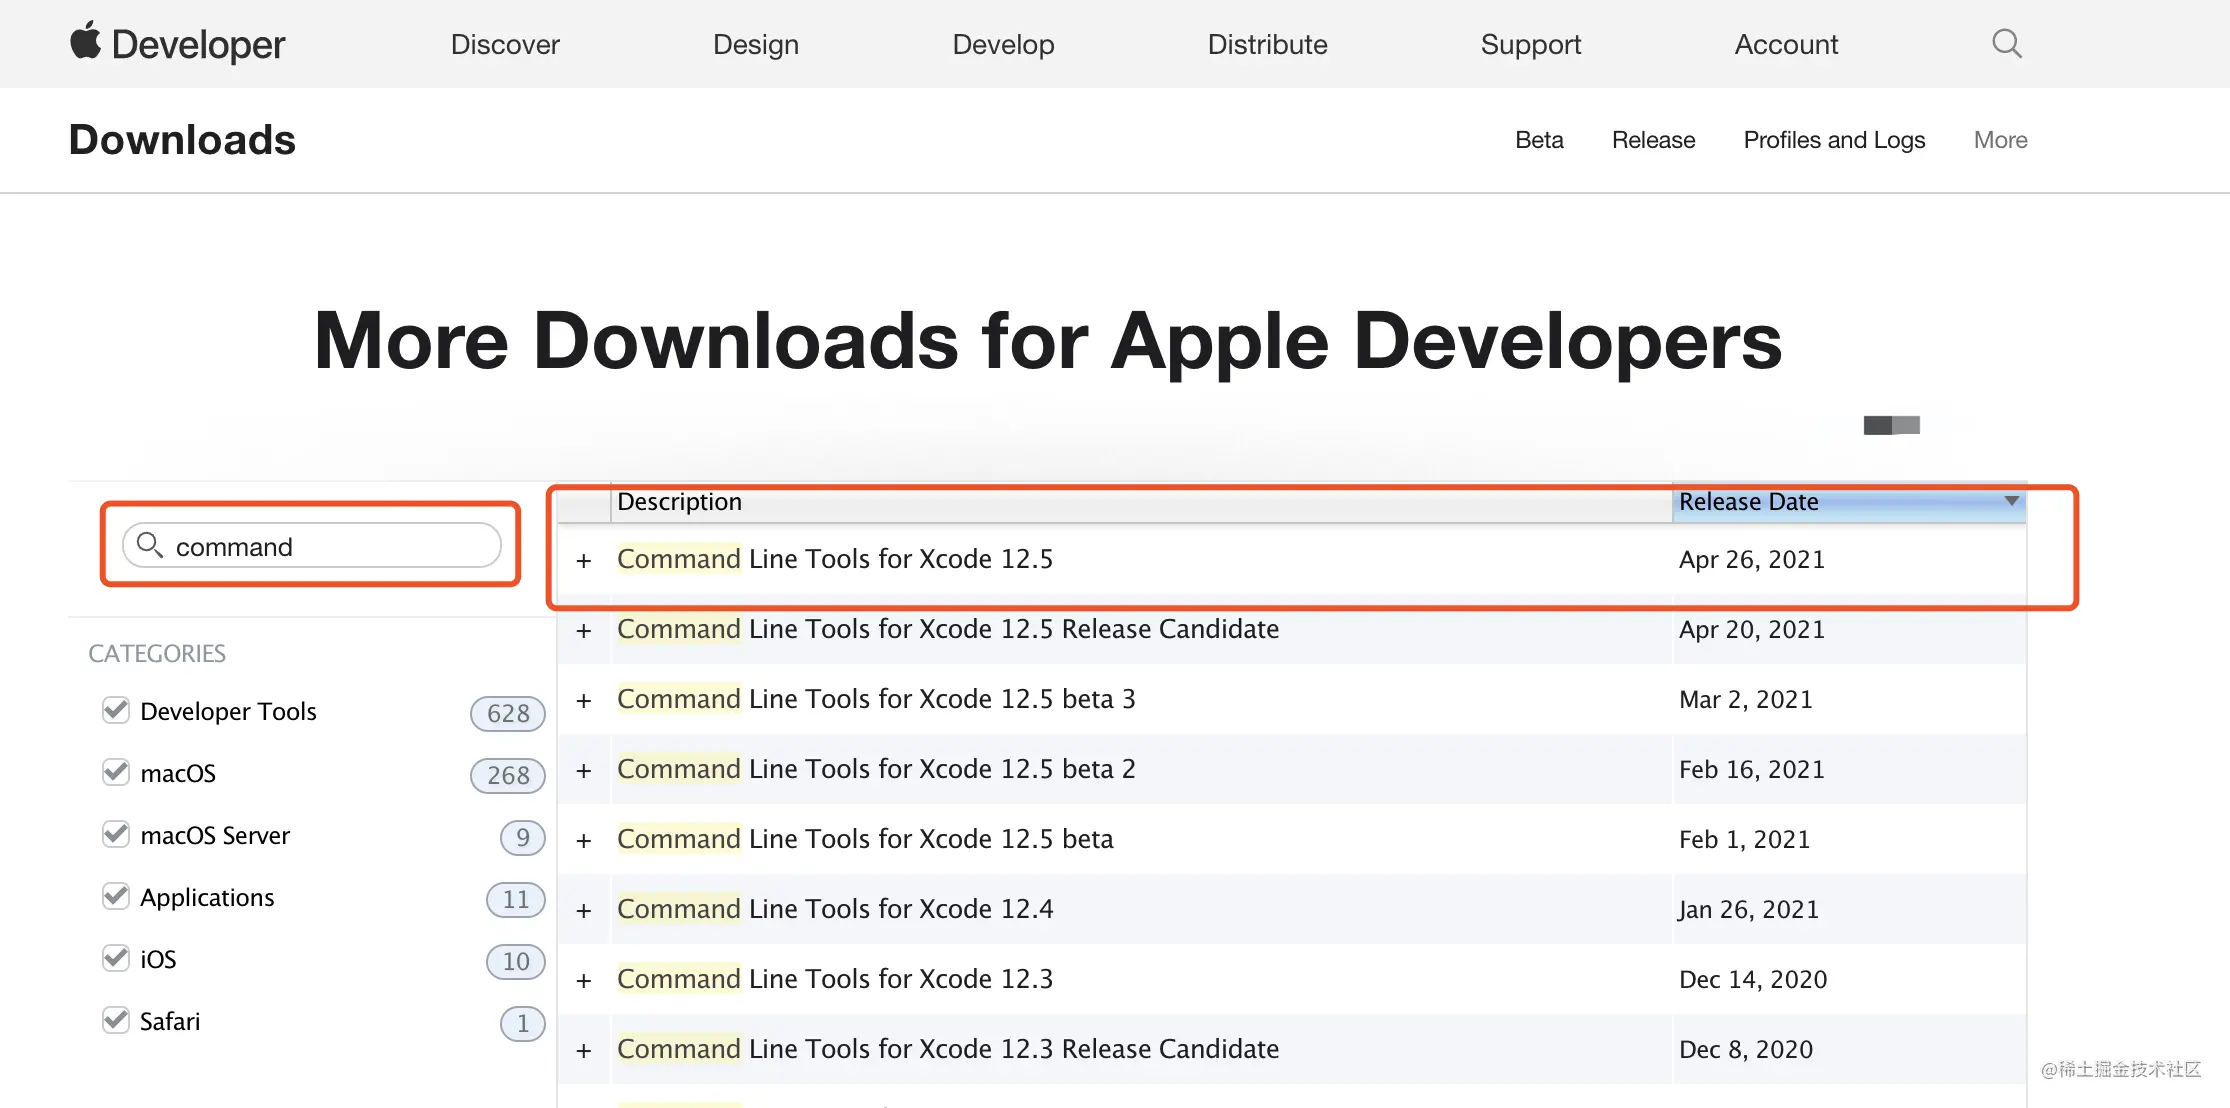Click the Release Date sort arrow
The height and width of the screenshot is (1108, 2230).
(x=2011, y=501)
